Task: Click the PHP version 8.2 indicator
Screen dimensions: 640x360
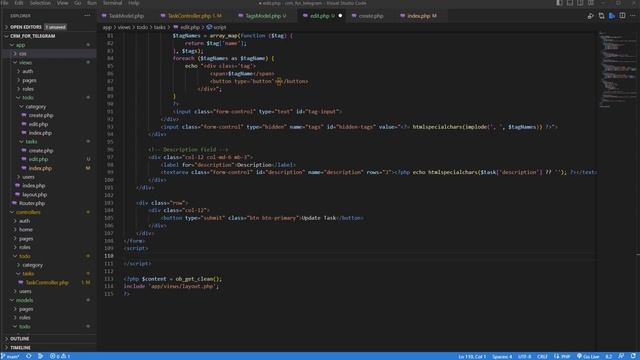Action: [608, 356]
